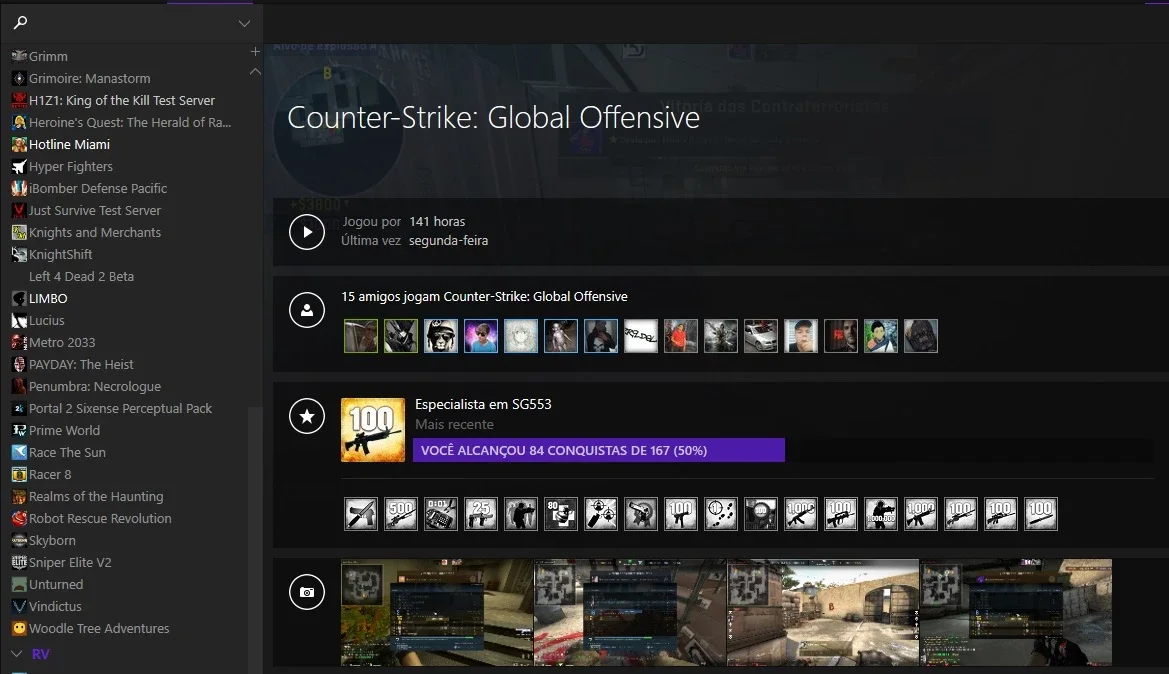
Task: Open the anime sketch friend avatar
Action: pyautogui.click(x=520, y=336)
